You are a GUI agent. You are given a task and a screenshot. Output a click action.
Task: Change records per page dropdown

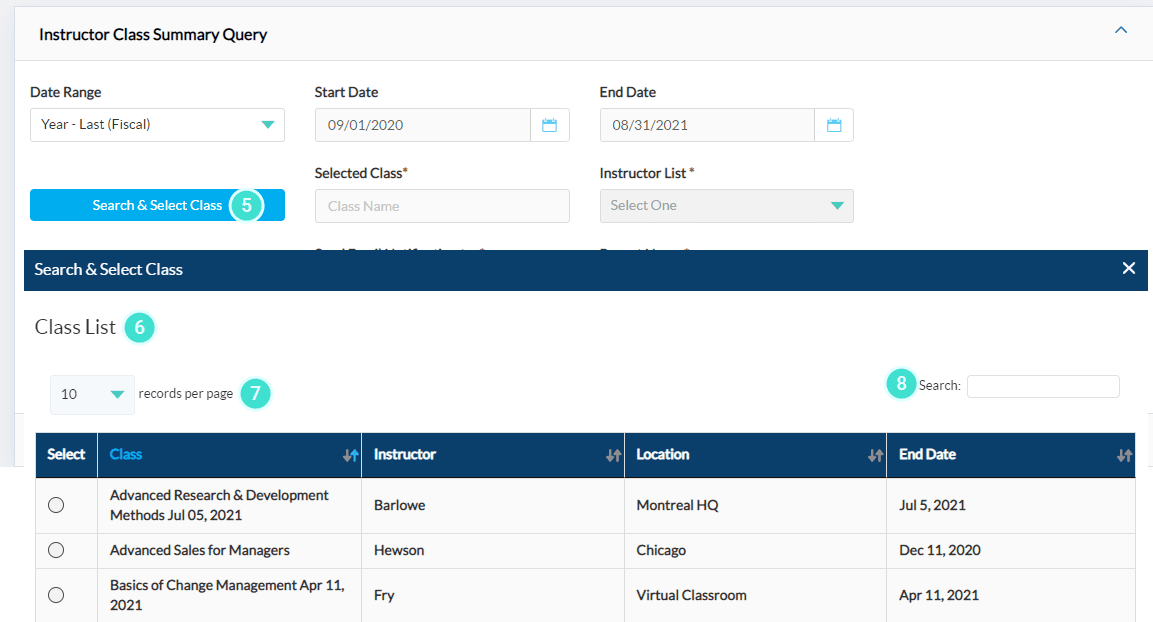pos(92,394)
